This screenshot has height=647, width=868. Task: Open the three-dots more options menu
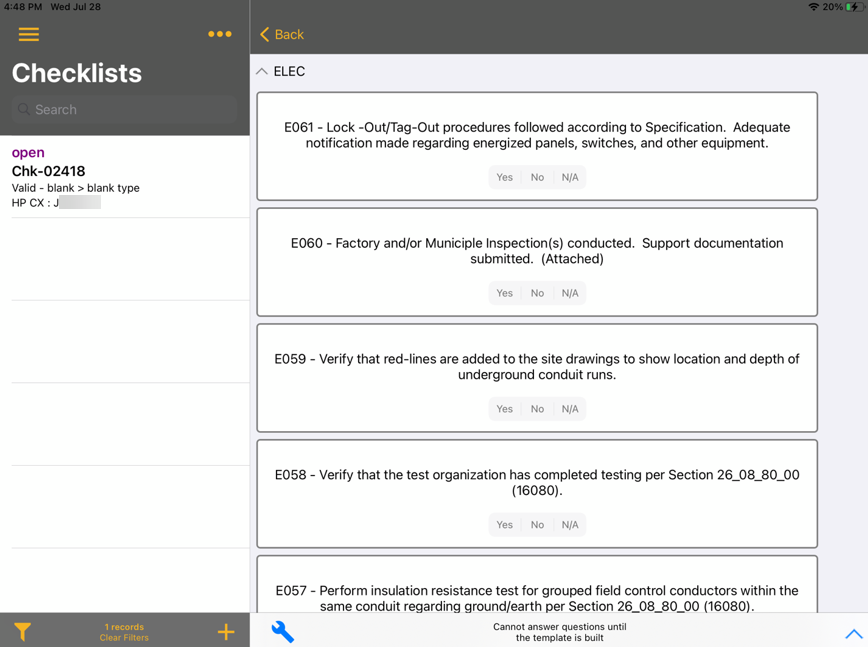(x=220, y=34)
